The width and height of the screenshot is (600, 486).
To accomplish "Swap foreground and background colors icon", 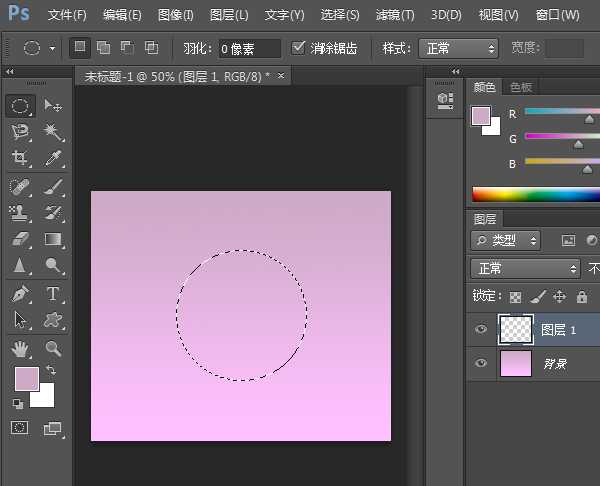I will (51, 371).
